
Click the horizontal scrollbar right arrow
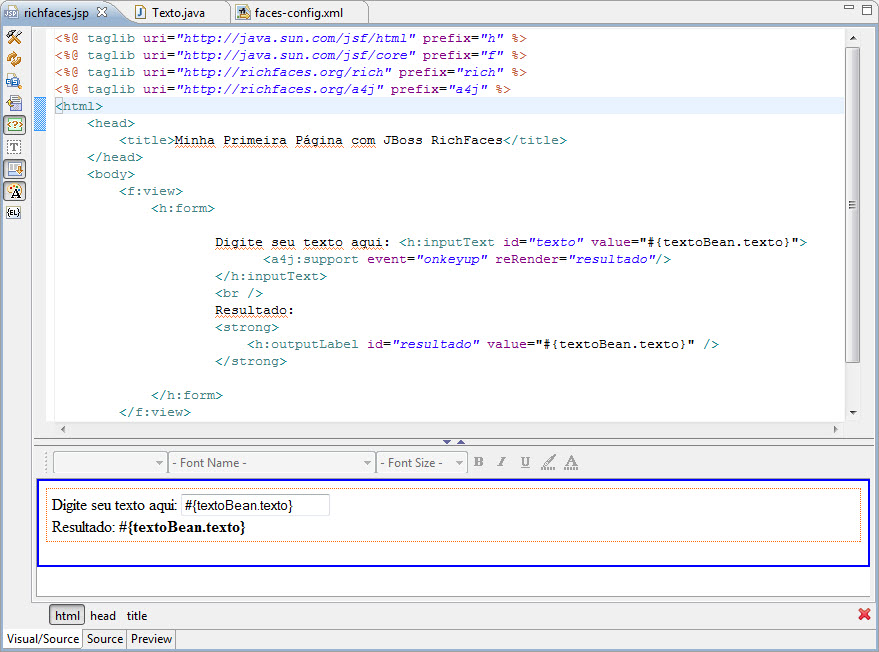pos(835,429)
